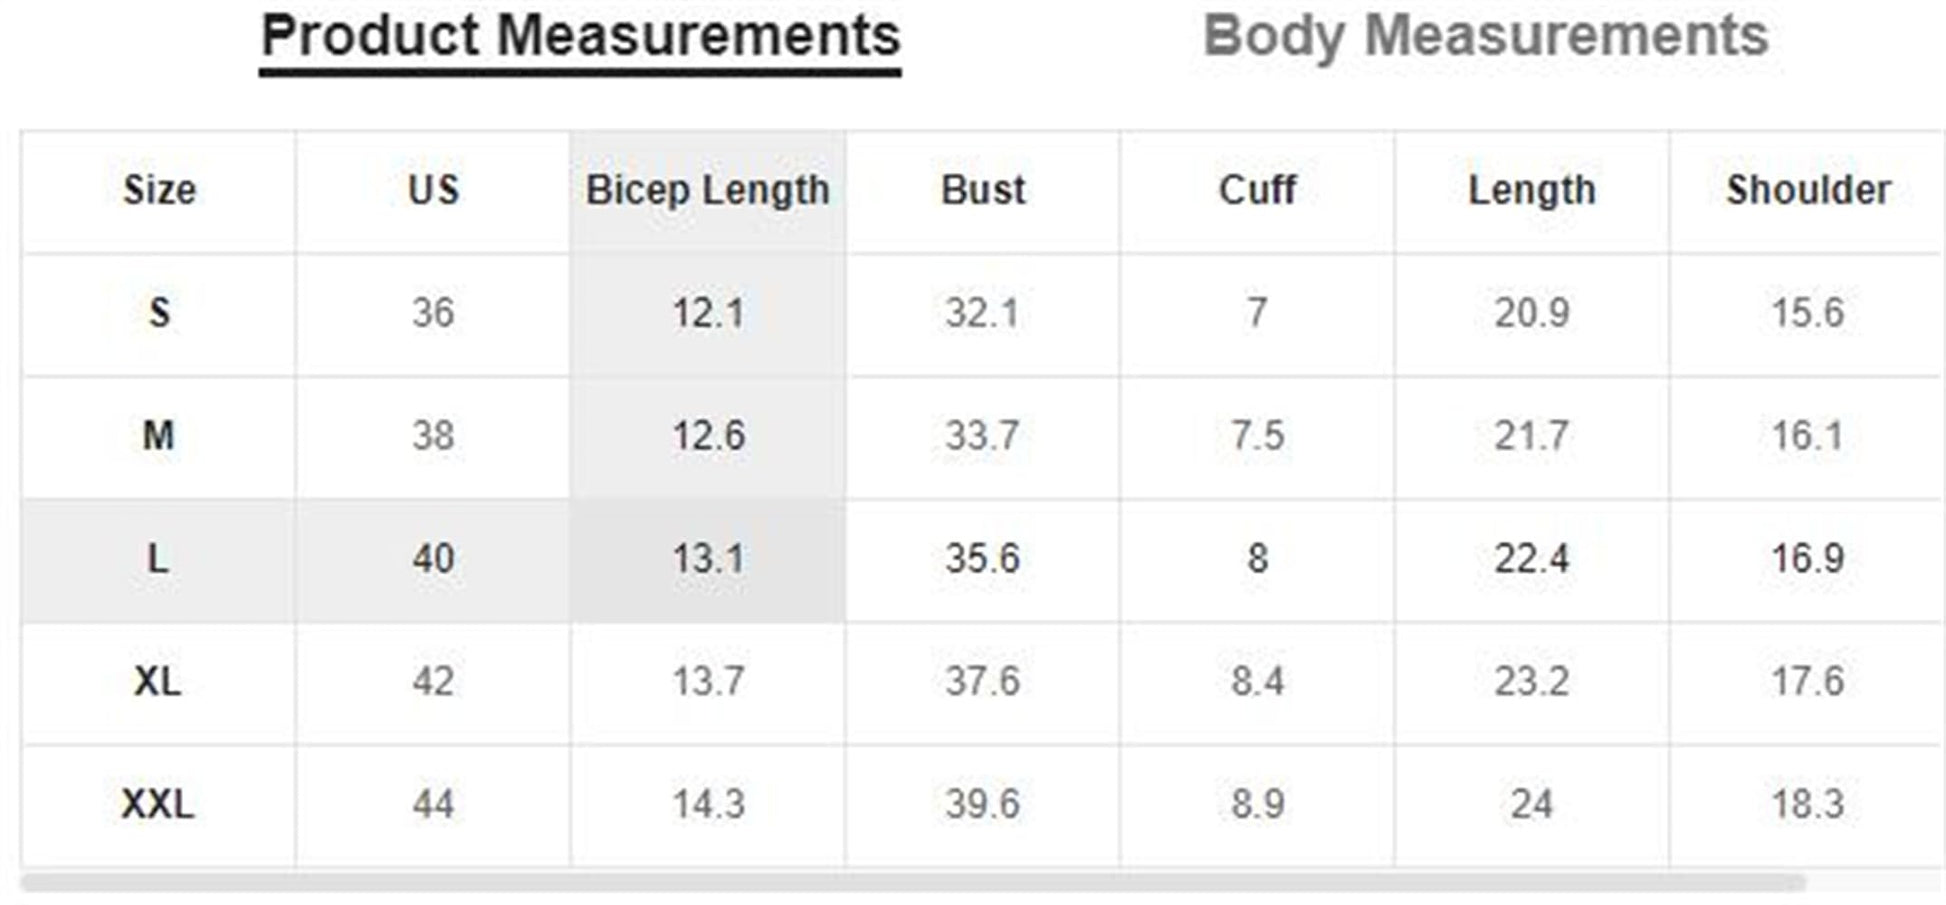Select the S size row label
The width and height of the screenshot is (1946, 905).
[159, 313]
